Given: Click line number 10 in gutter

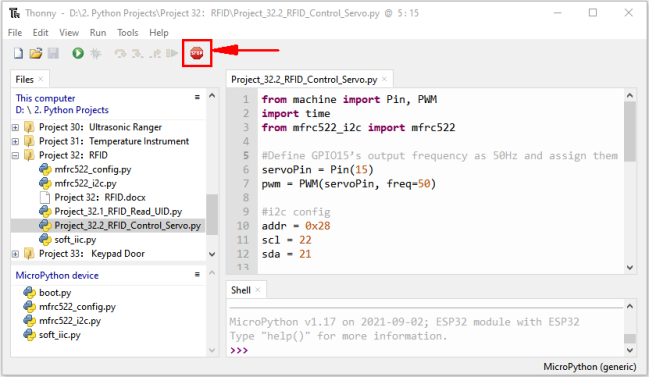Looking at the screenshot, I should [243, 226].
